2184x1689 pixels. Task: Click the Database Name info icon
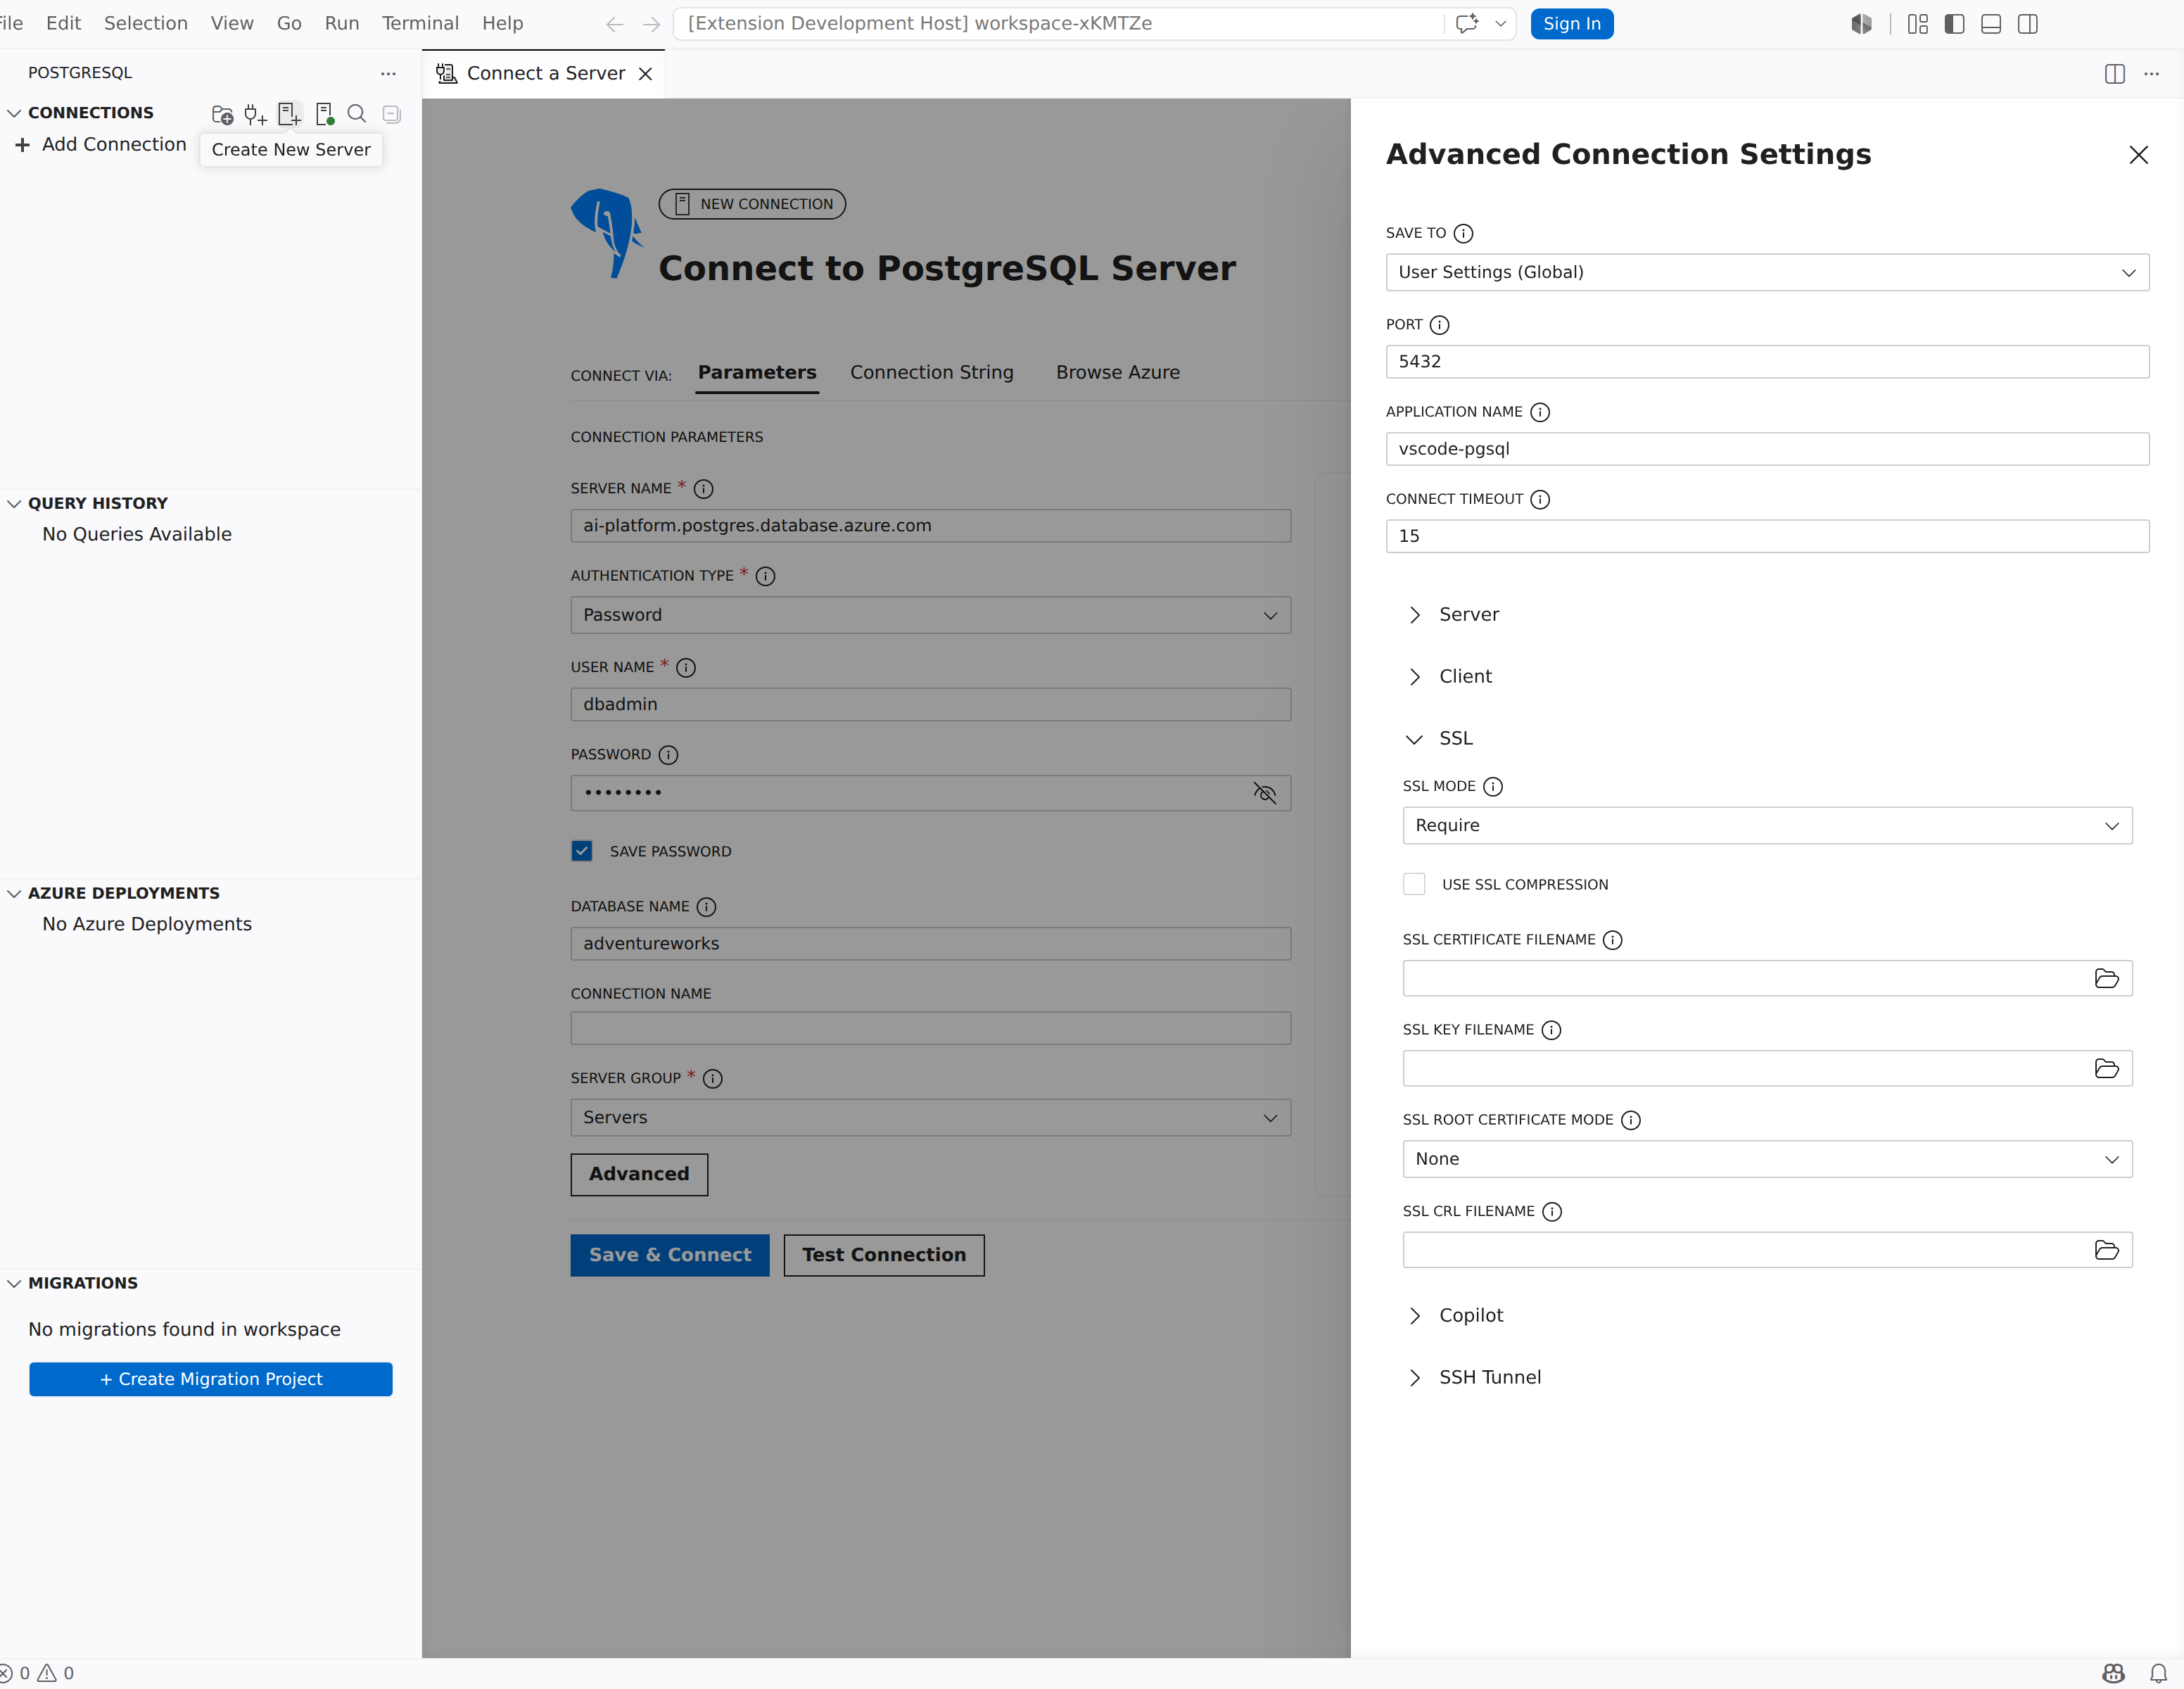point(707,907)
